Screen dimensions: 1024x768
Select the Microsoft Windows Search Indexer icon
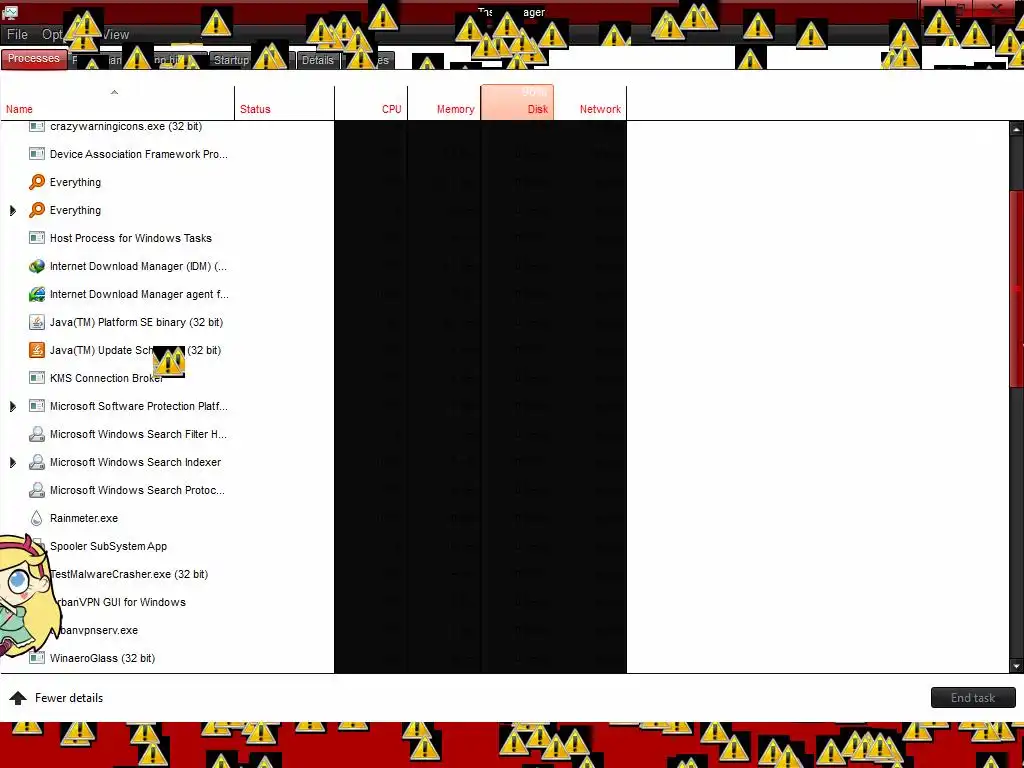(x=37, y=462)
